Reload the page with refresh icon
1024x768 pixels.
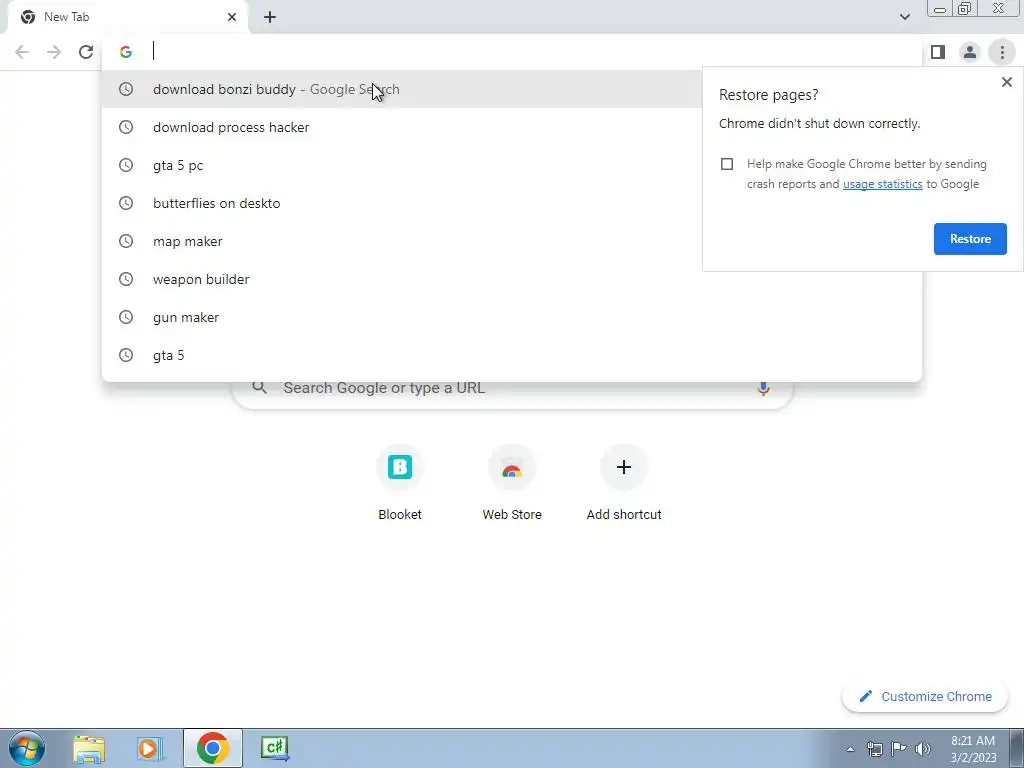(86, 52)
